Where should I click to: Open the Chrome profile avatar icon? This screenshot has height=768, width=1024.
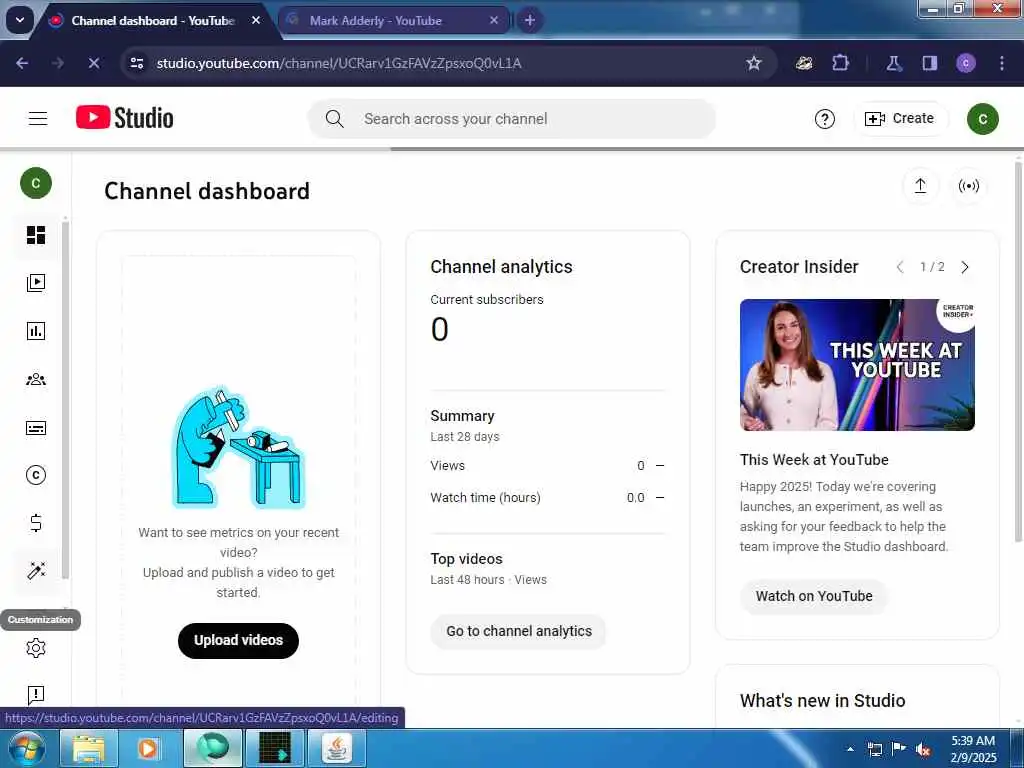[966, 63]
